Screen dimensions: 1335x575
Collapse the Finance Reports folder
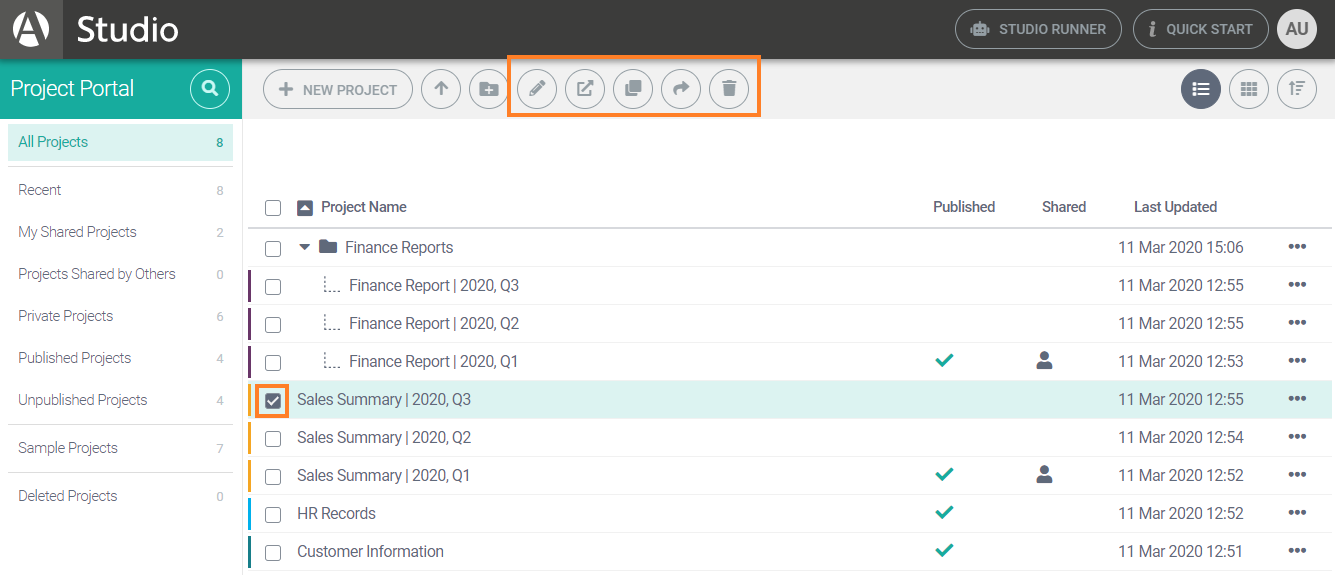[305, 247]
